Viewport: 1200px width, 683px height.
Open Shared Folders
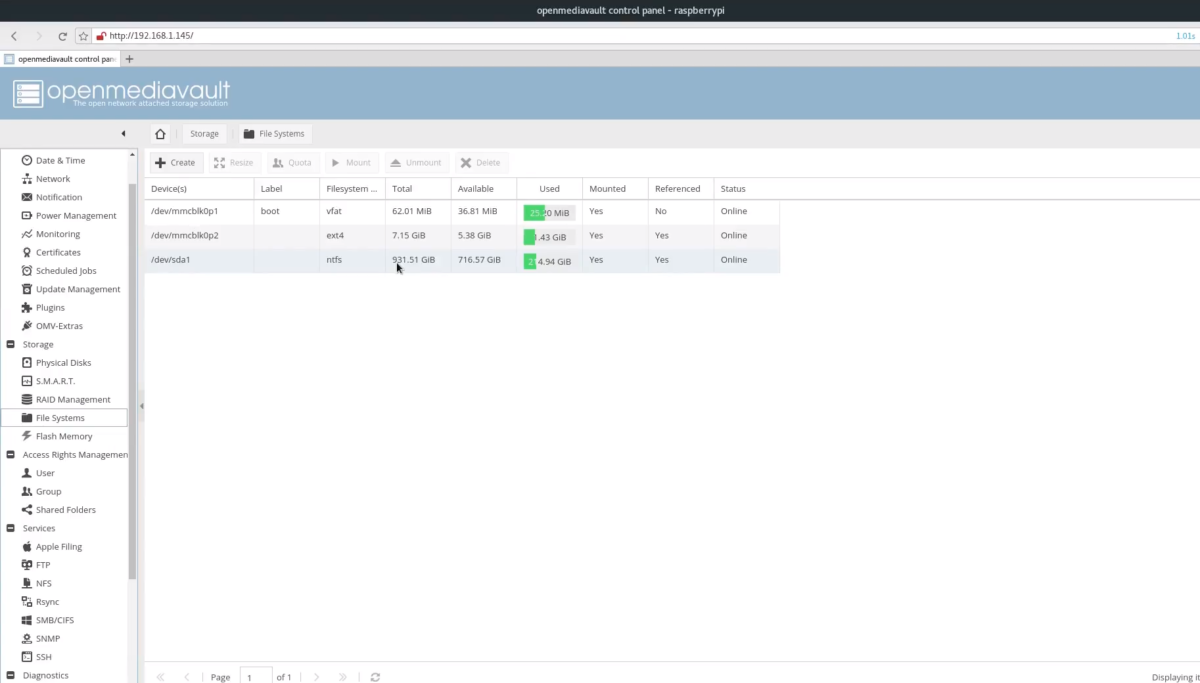click(65, 510)
